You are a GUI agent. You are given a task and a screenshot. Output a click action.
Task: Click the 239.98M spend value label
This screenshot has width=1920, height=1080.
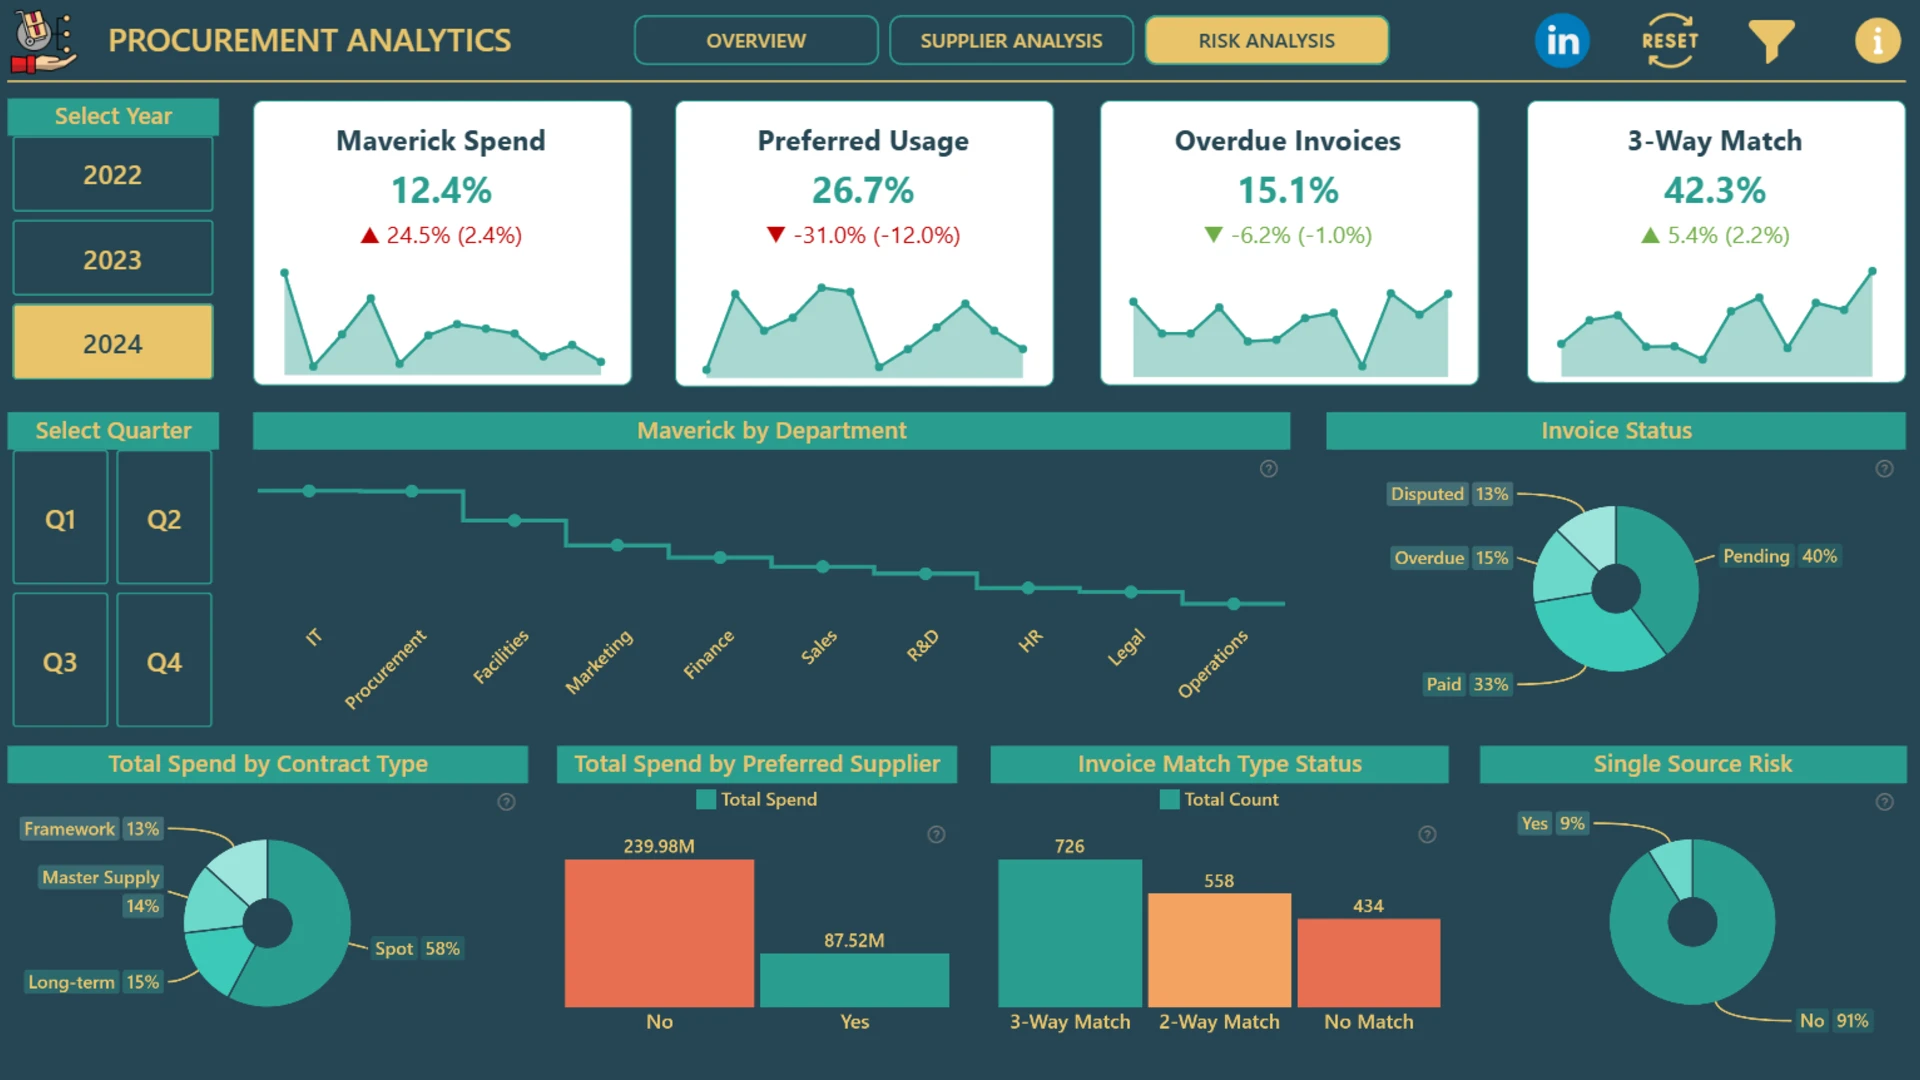[x=659, y=846]
